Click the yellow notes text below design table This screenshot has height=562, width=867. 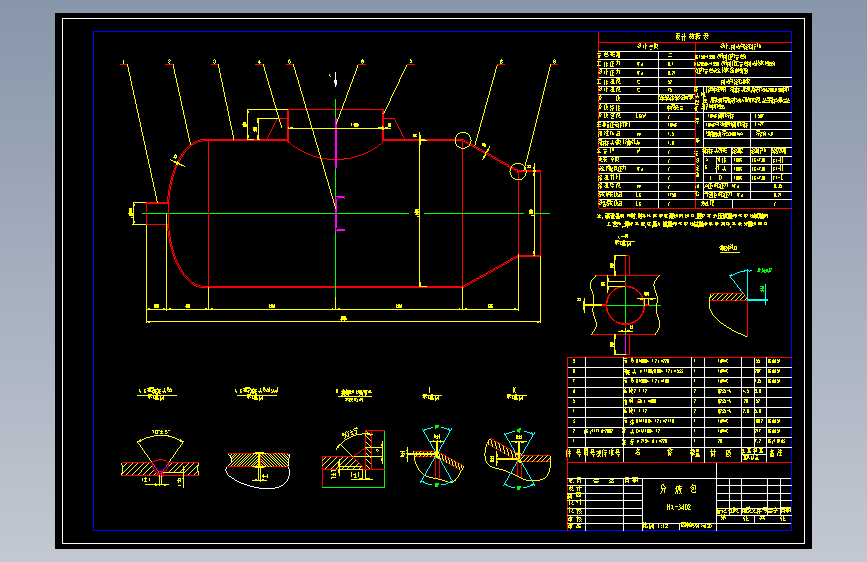683,220
